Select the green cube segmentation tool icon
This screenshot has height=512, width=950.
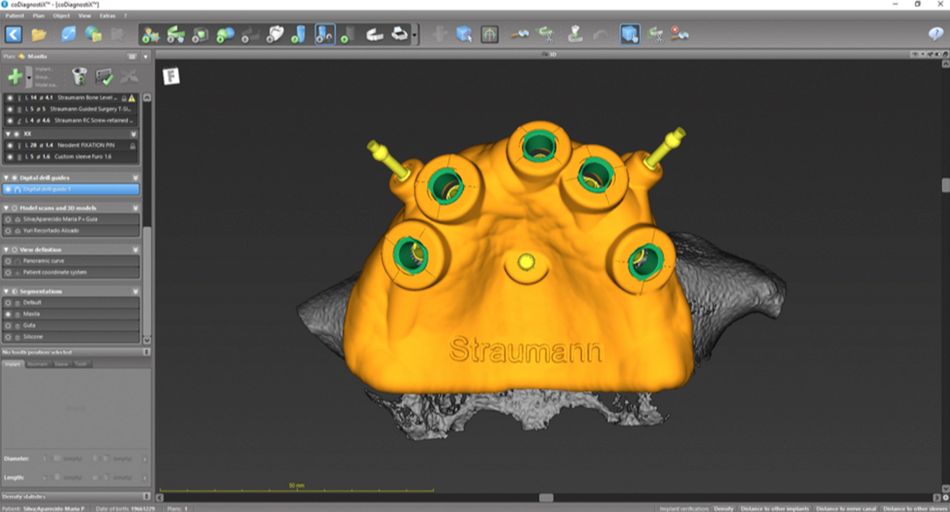201,35
